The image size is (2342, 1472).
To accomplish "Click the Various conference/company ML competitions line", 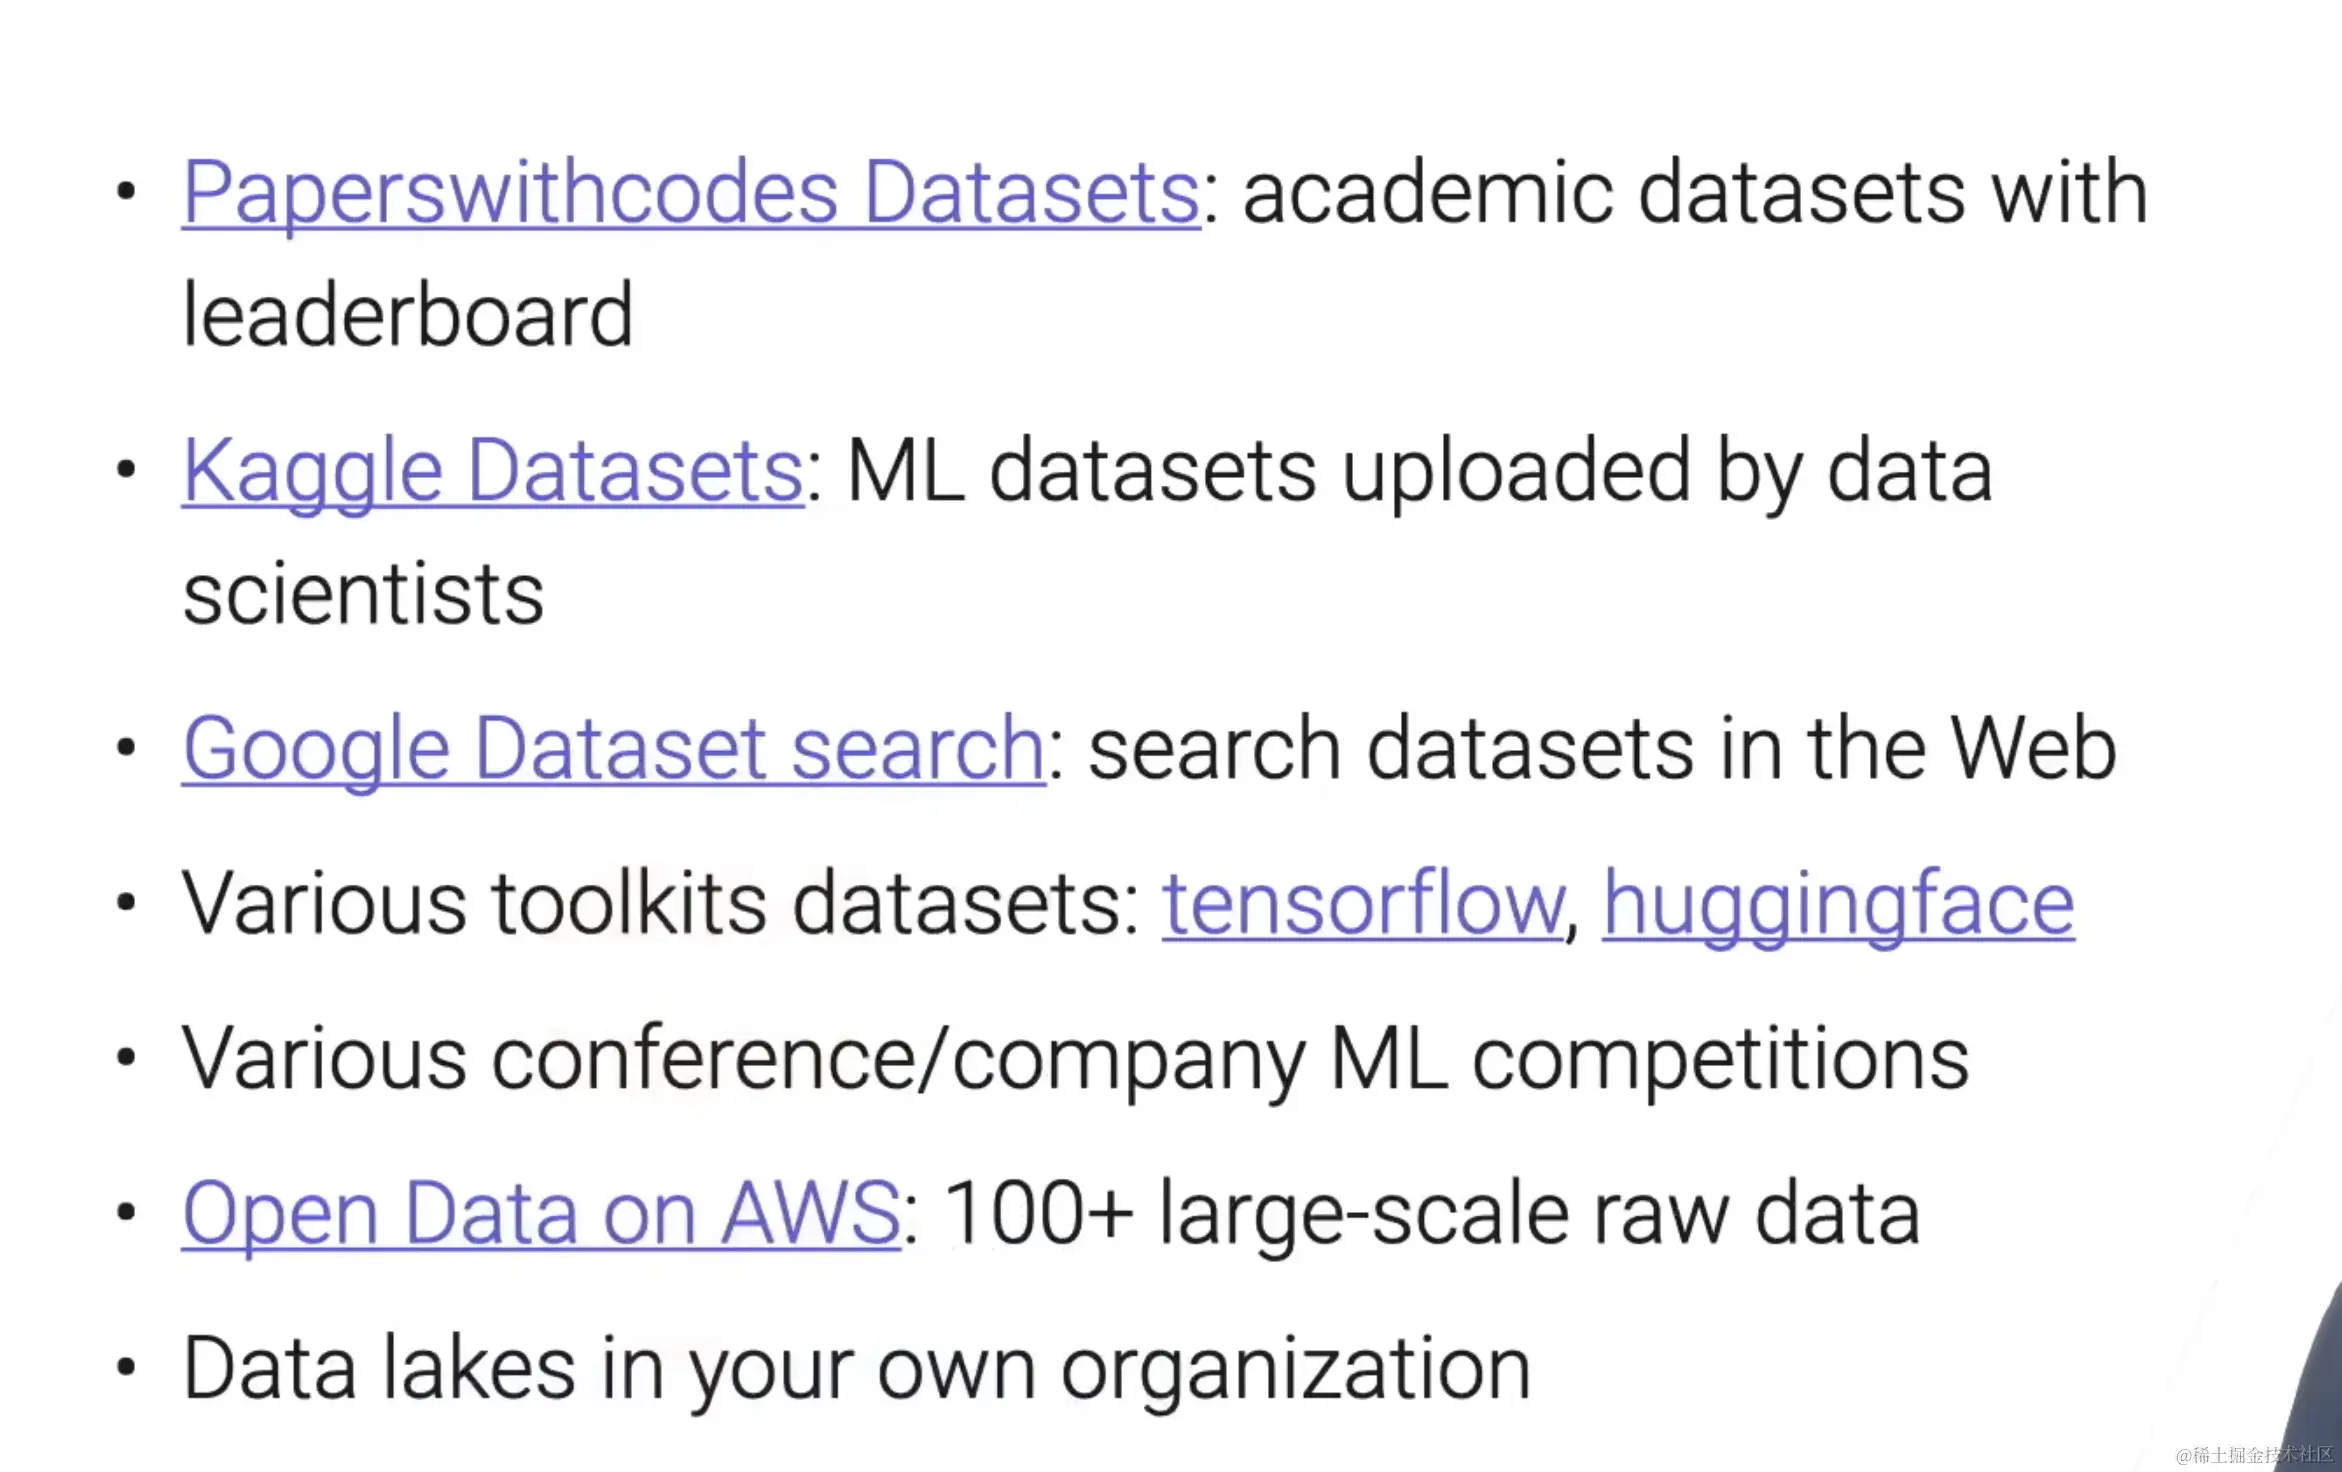I will click(x=1076, y=1061).
